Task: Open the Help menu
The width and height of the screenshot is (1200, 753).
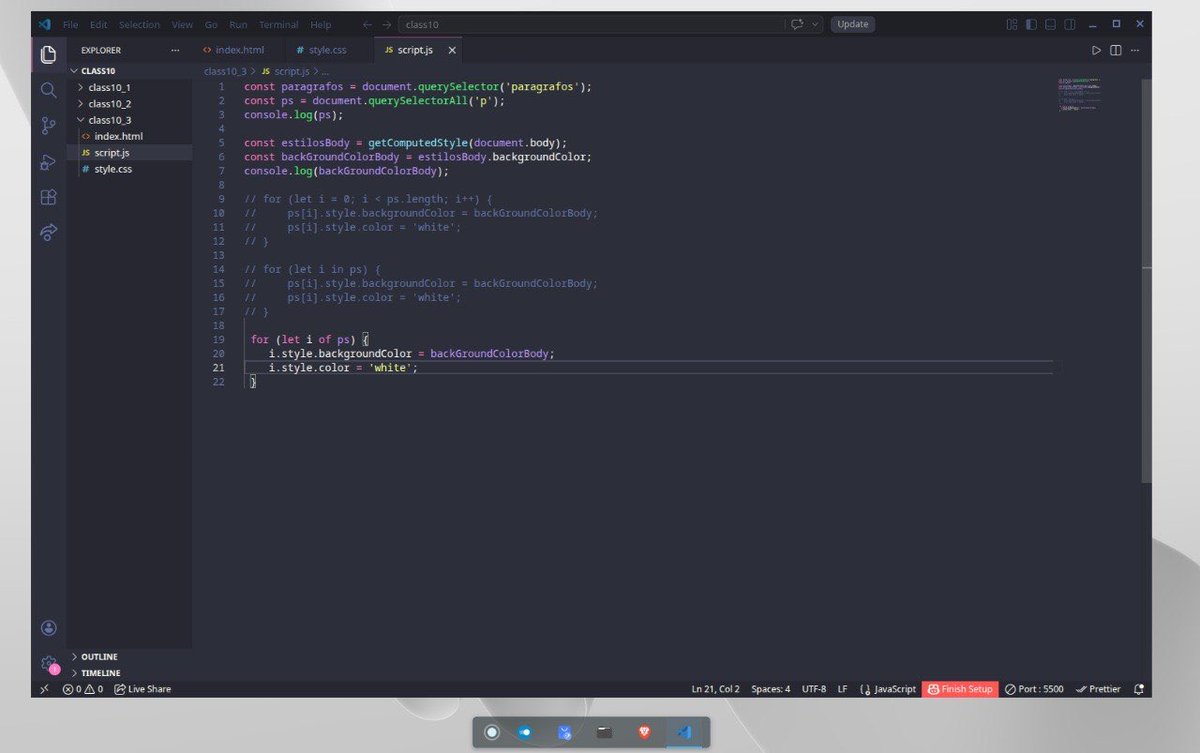Action: click(x=320, y=24)
